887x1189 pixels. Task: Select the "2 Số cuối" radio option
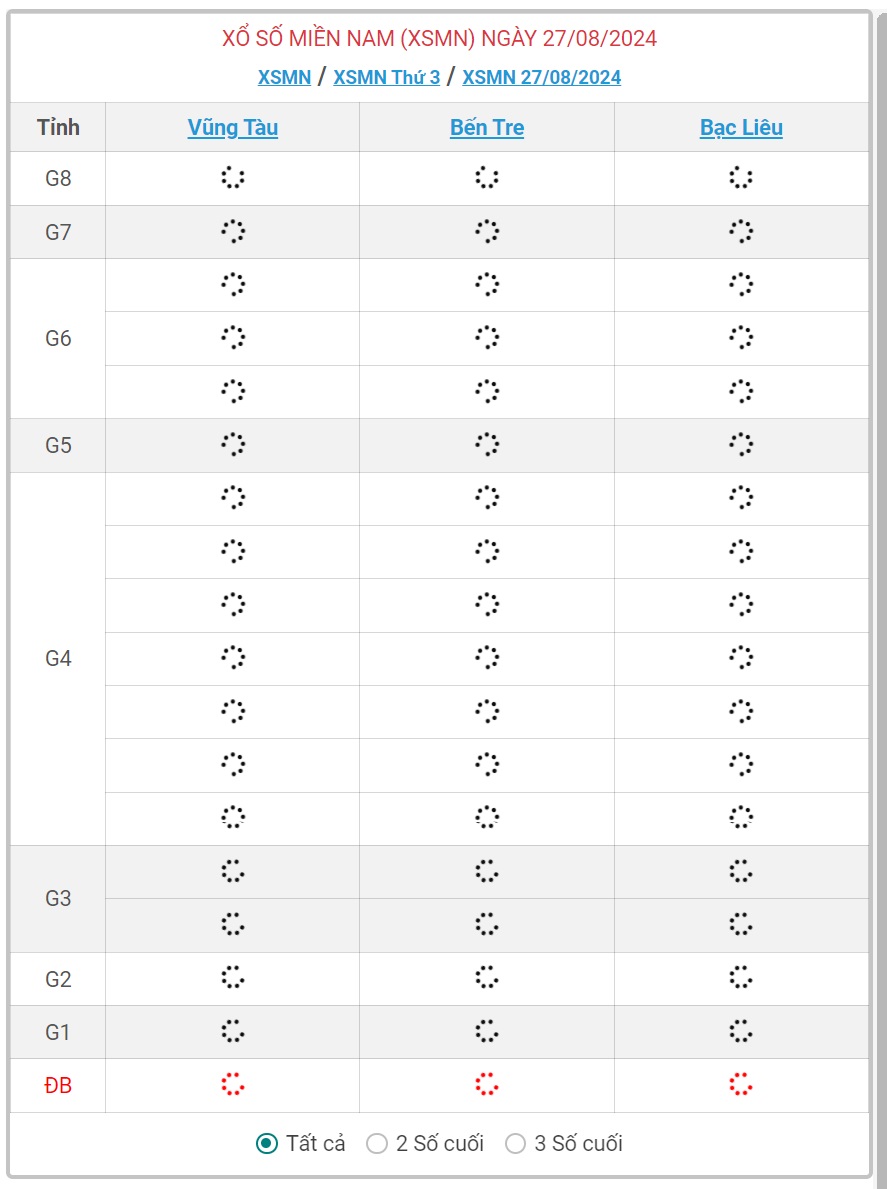point(377,1143)
